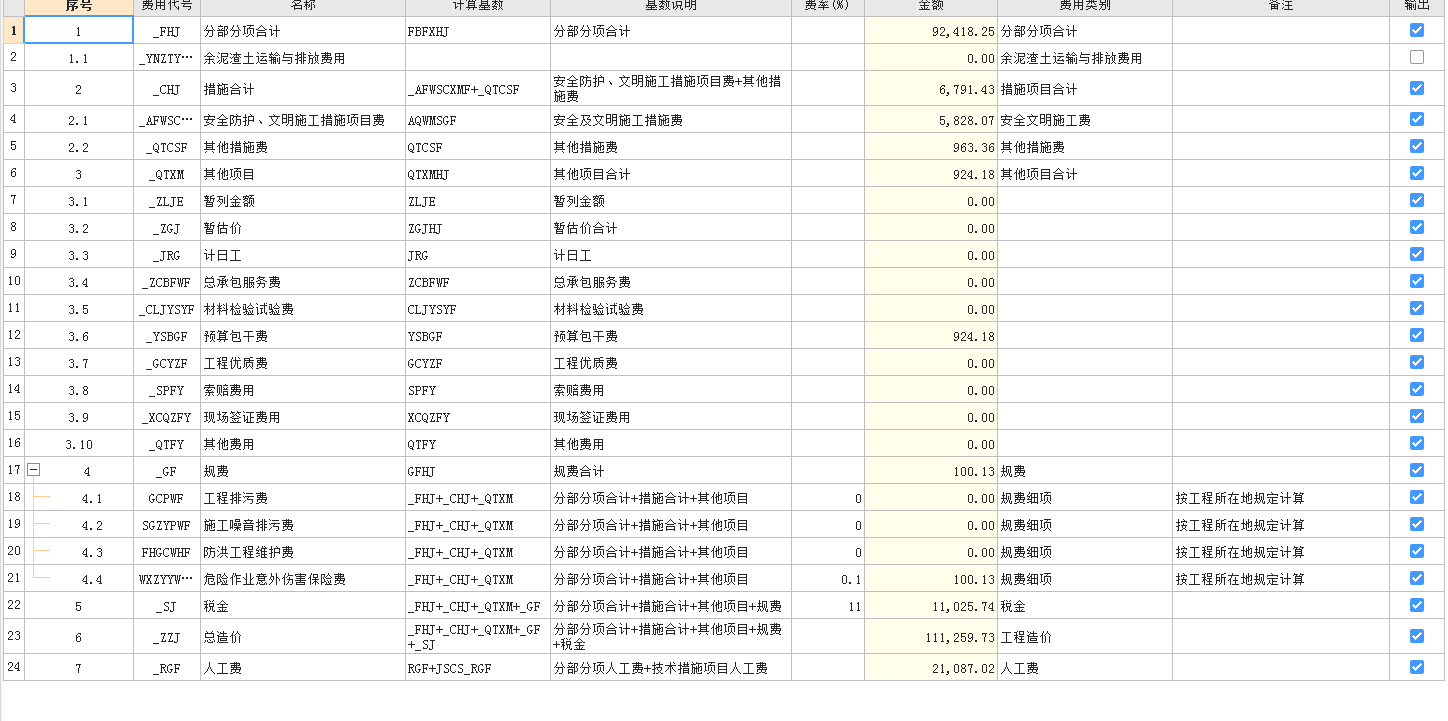Click the category cell 安全文明施工费
1448x721 pixels.
tap(1085, 120)
